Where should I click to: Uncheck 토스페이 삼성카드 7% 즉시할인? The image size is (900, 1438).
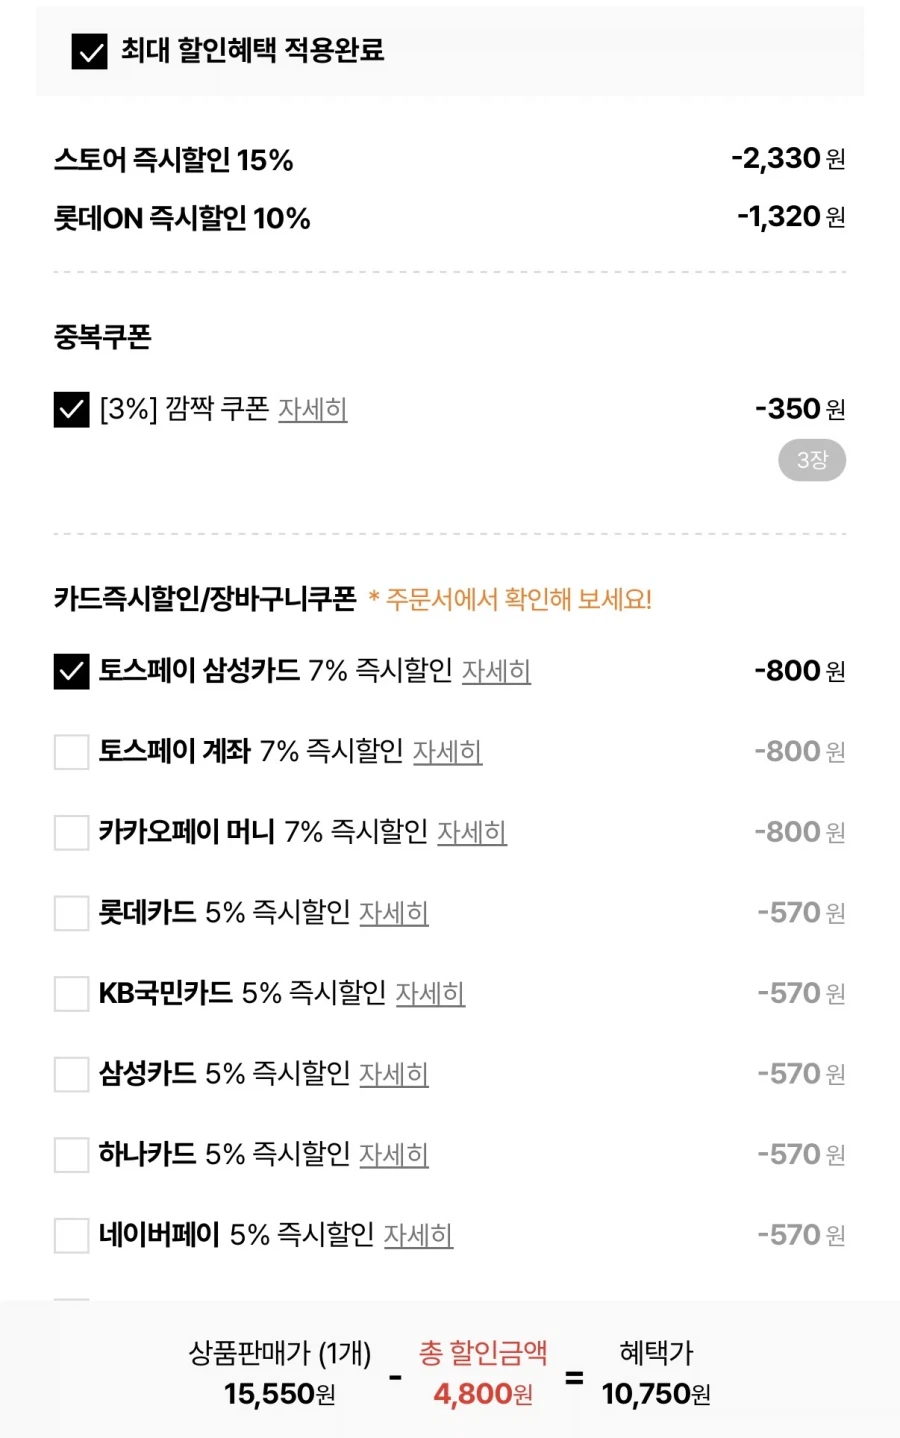[x=71, y=671]
